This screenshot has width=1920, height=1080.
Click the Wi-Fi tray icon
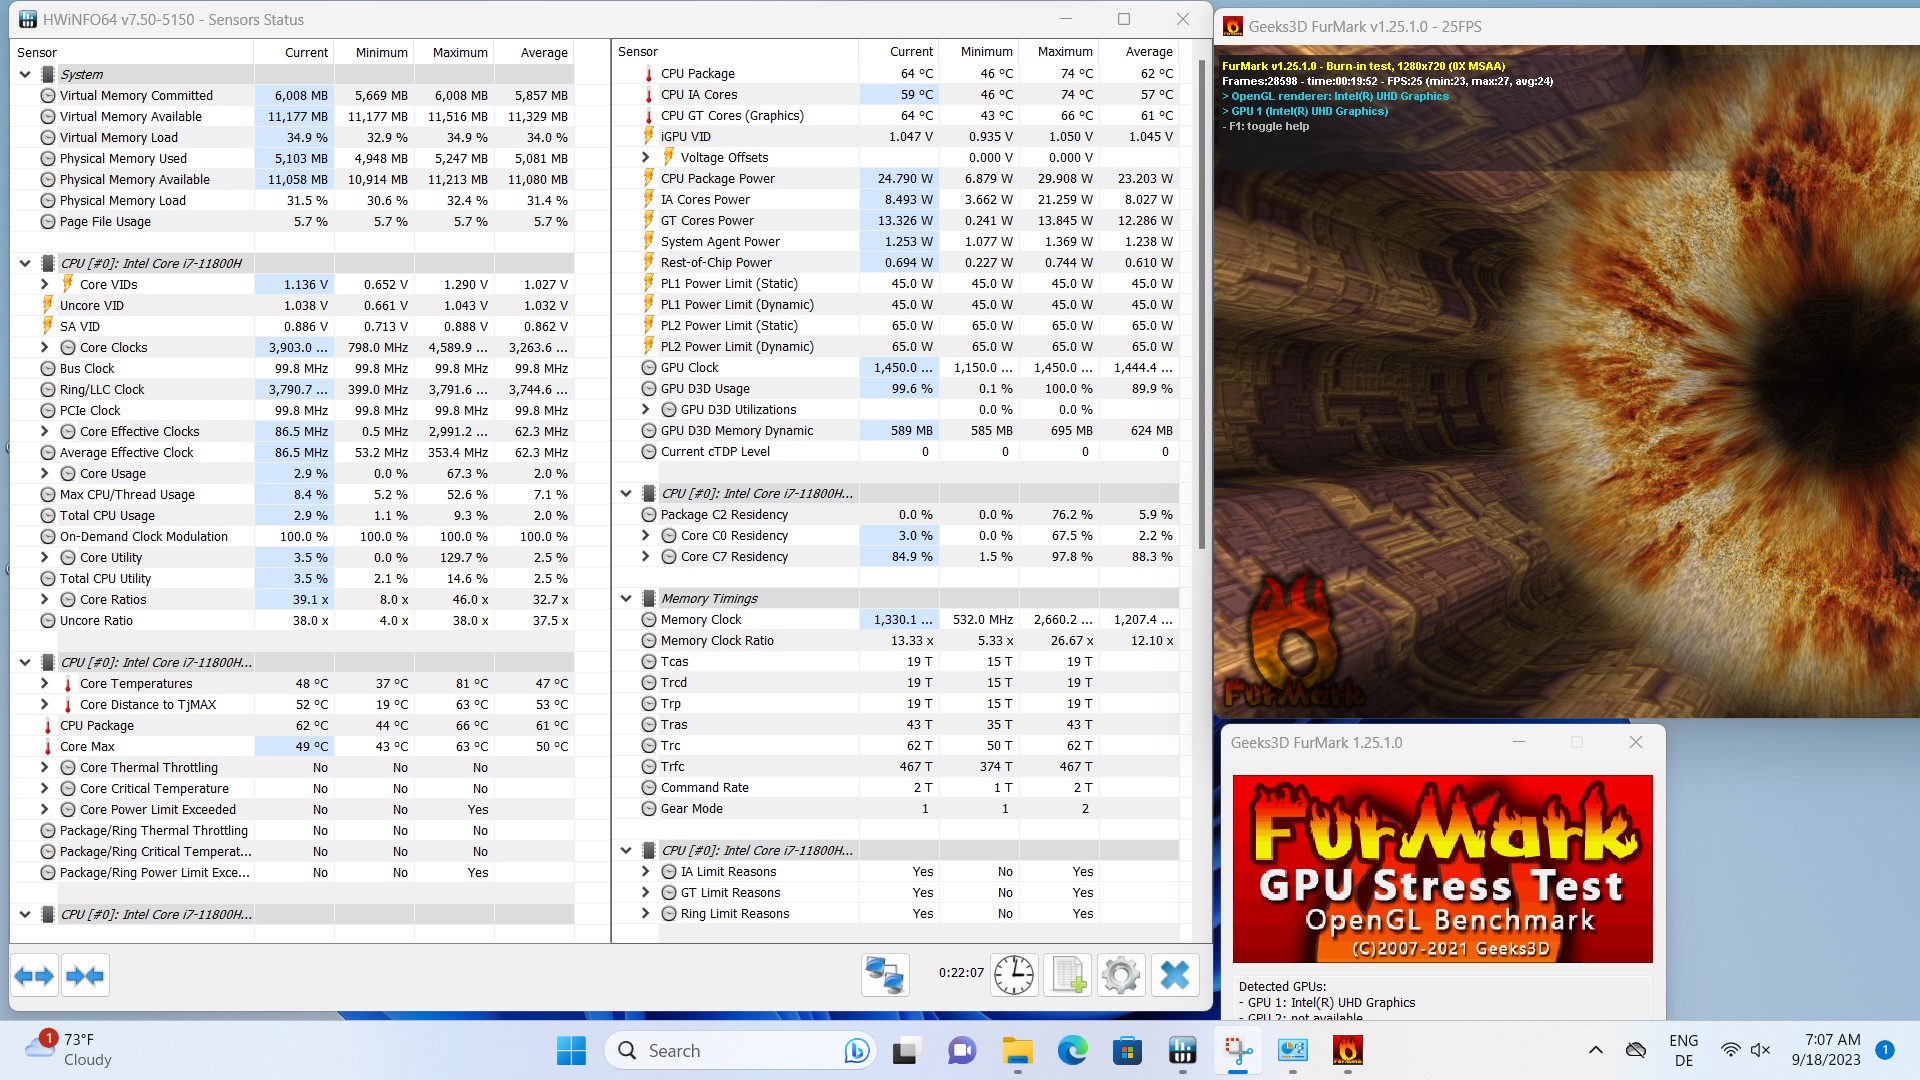[1730, 1050]
